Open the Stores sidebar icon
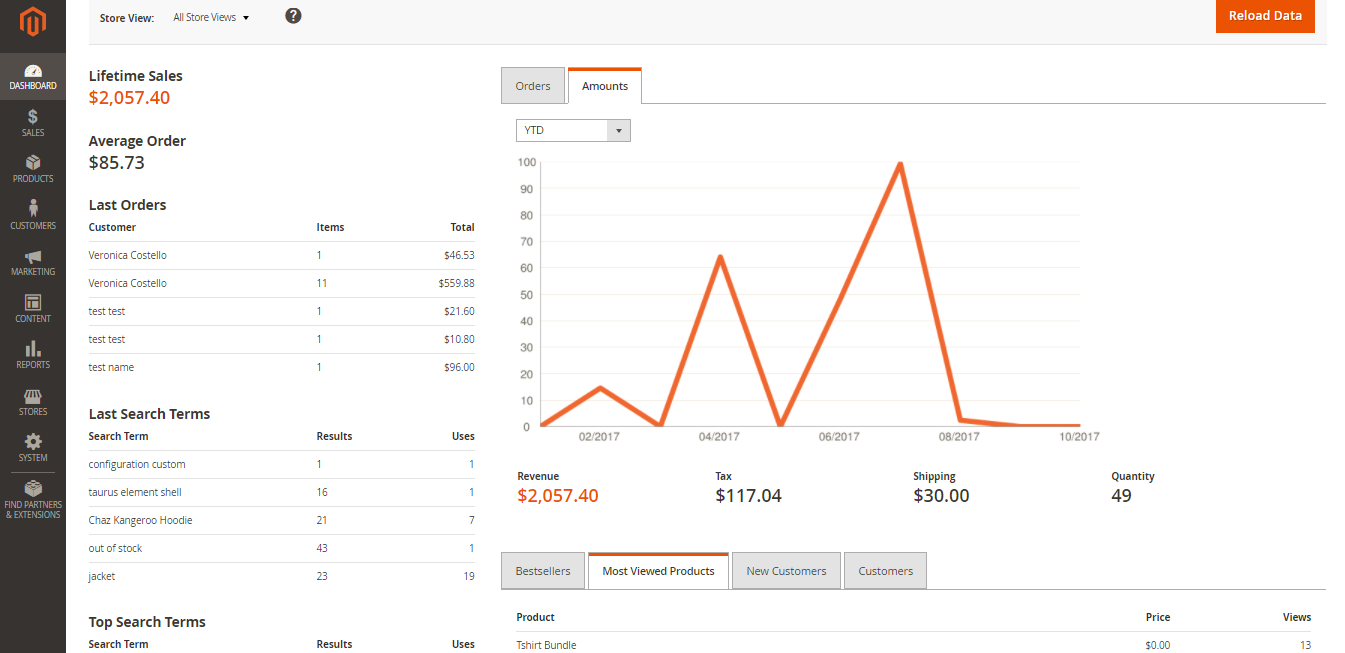The height and width of the screenshot is (653, 1345). 33,396
